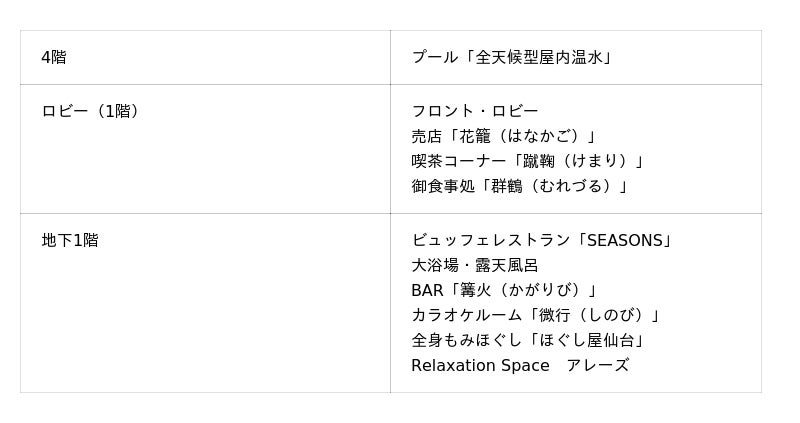This screenshot has height=423, width=800.
Task: Click the 地下1階 floor label
Action: click(x=70, y=241)
